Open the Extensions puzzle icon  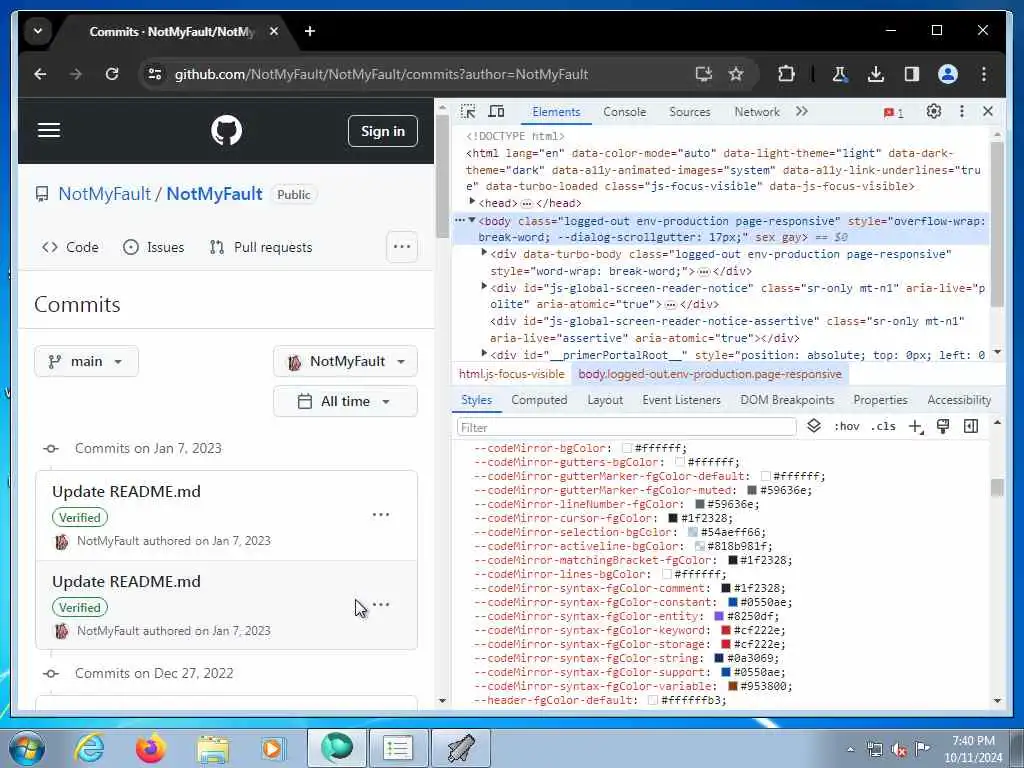786,74
